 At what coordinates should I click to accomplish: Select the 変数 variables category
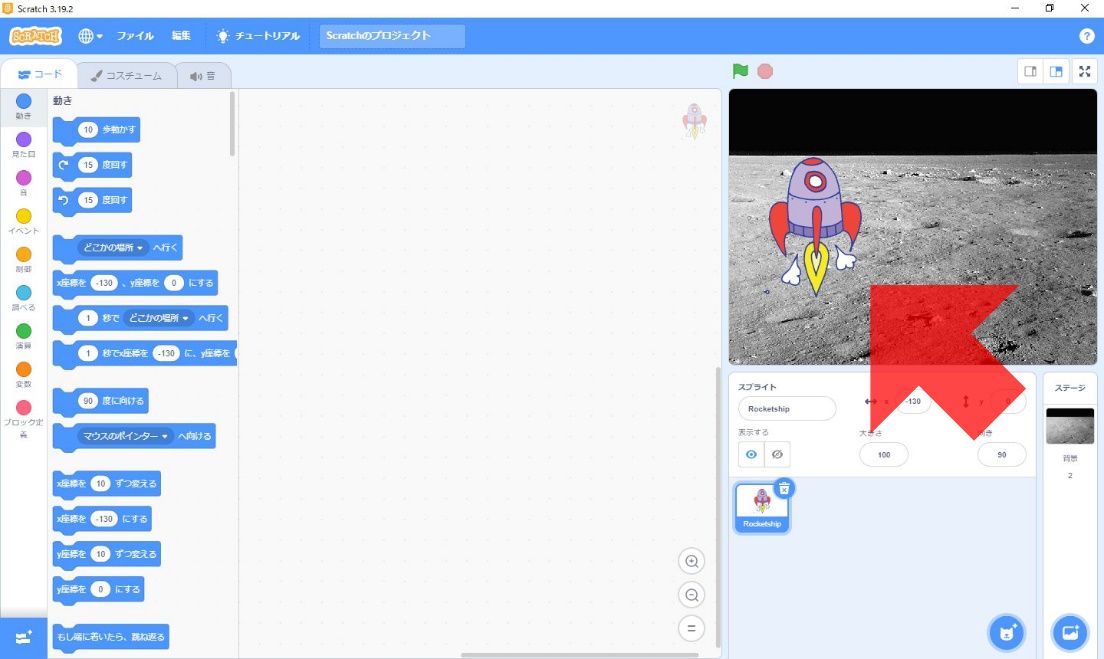(23, 375)
